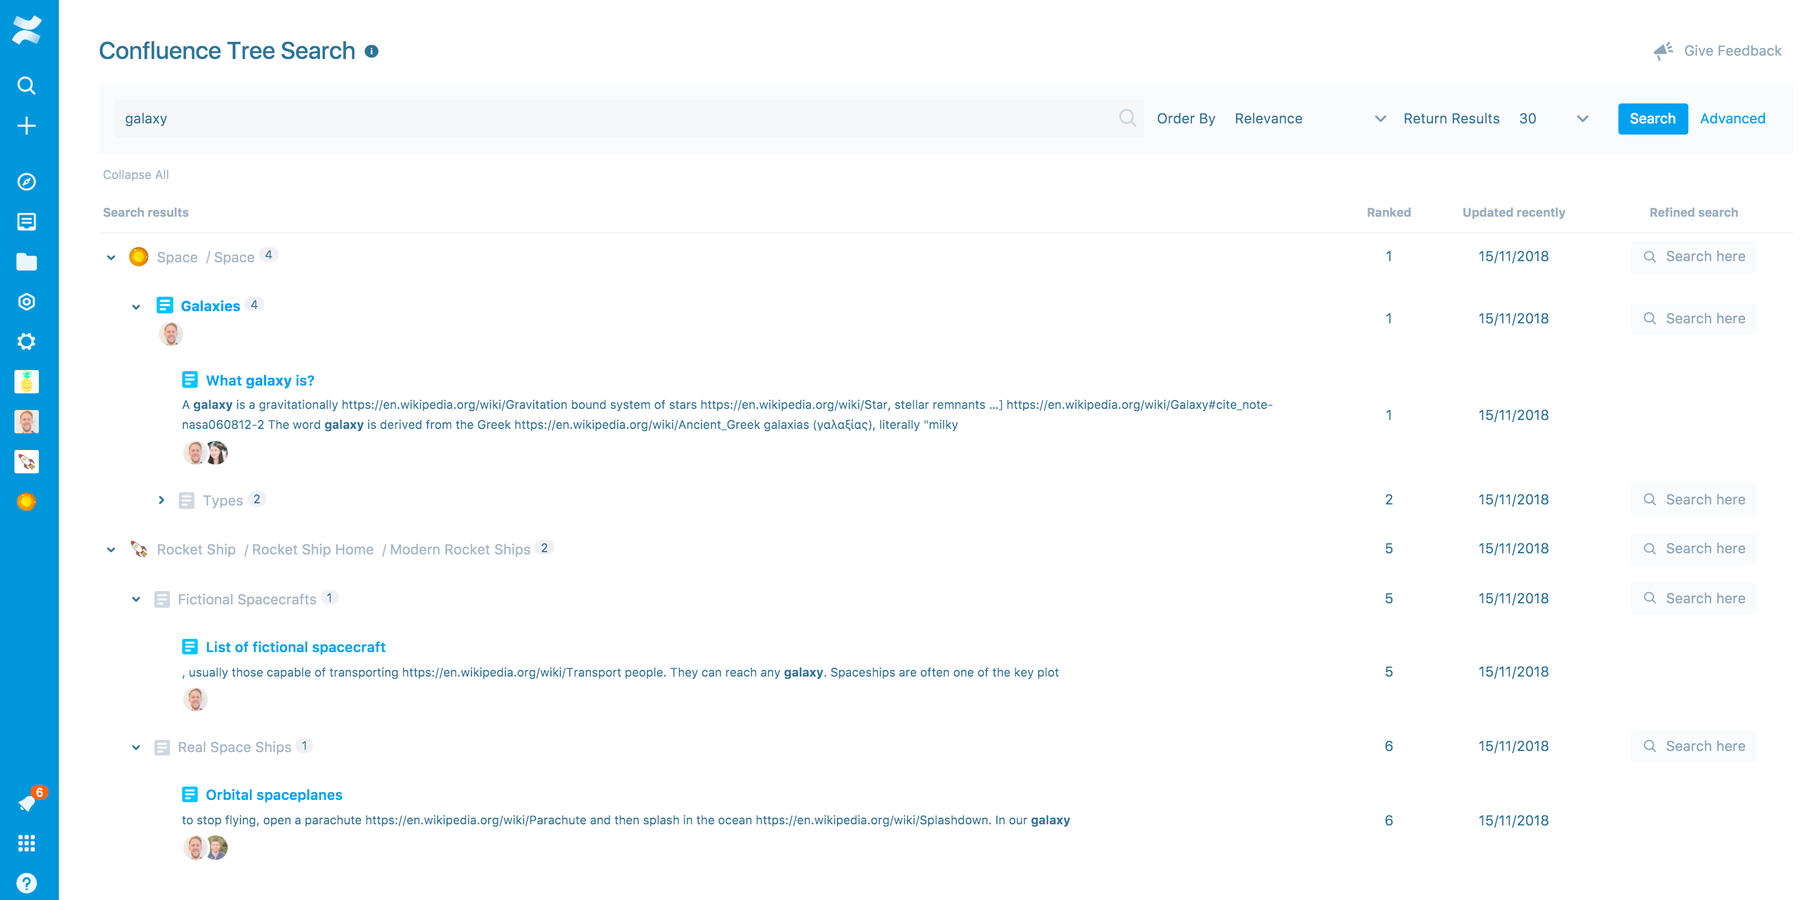Click the hexagon target icon in sidebar
This screenshot has width=1815, height=900.
point(27,302)
